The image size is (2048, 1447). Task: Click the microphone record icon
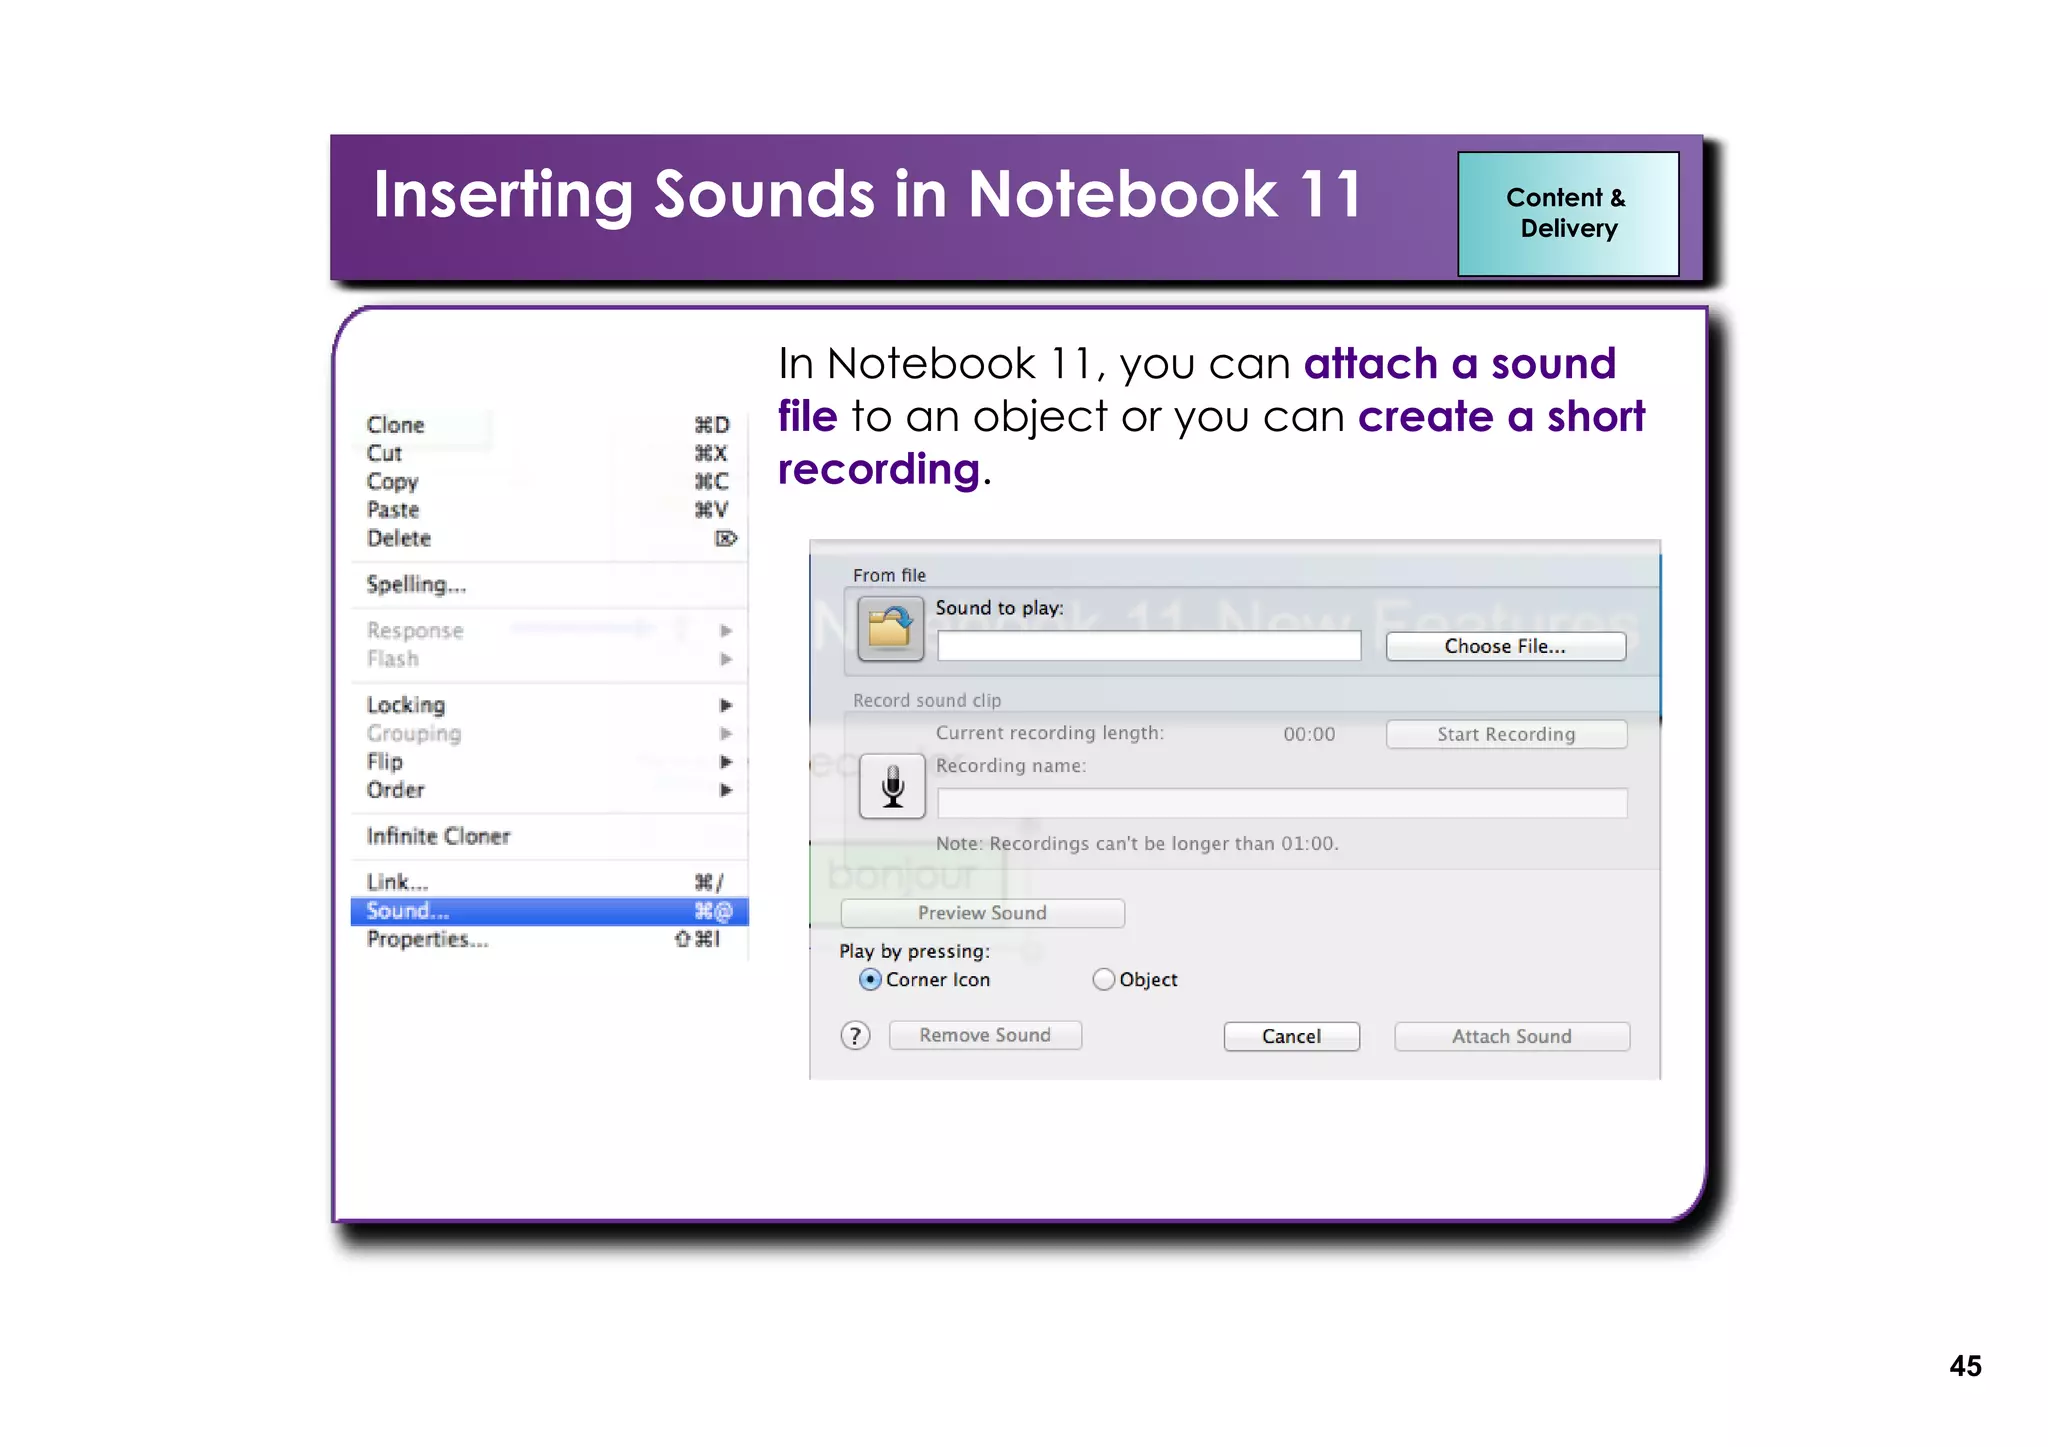(x=892, y=786)
